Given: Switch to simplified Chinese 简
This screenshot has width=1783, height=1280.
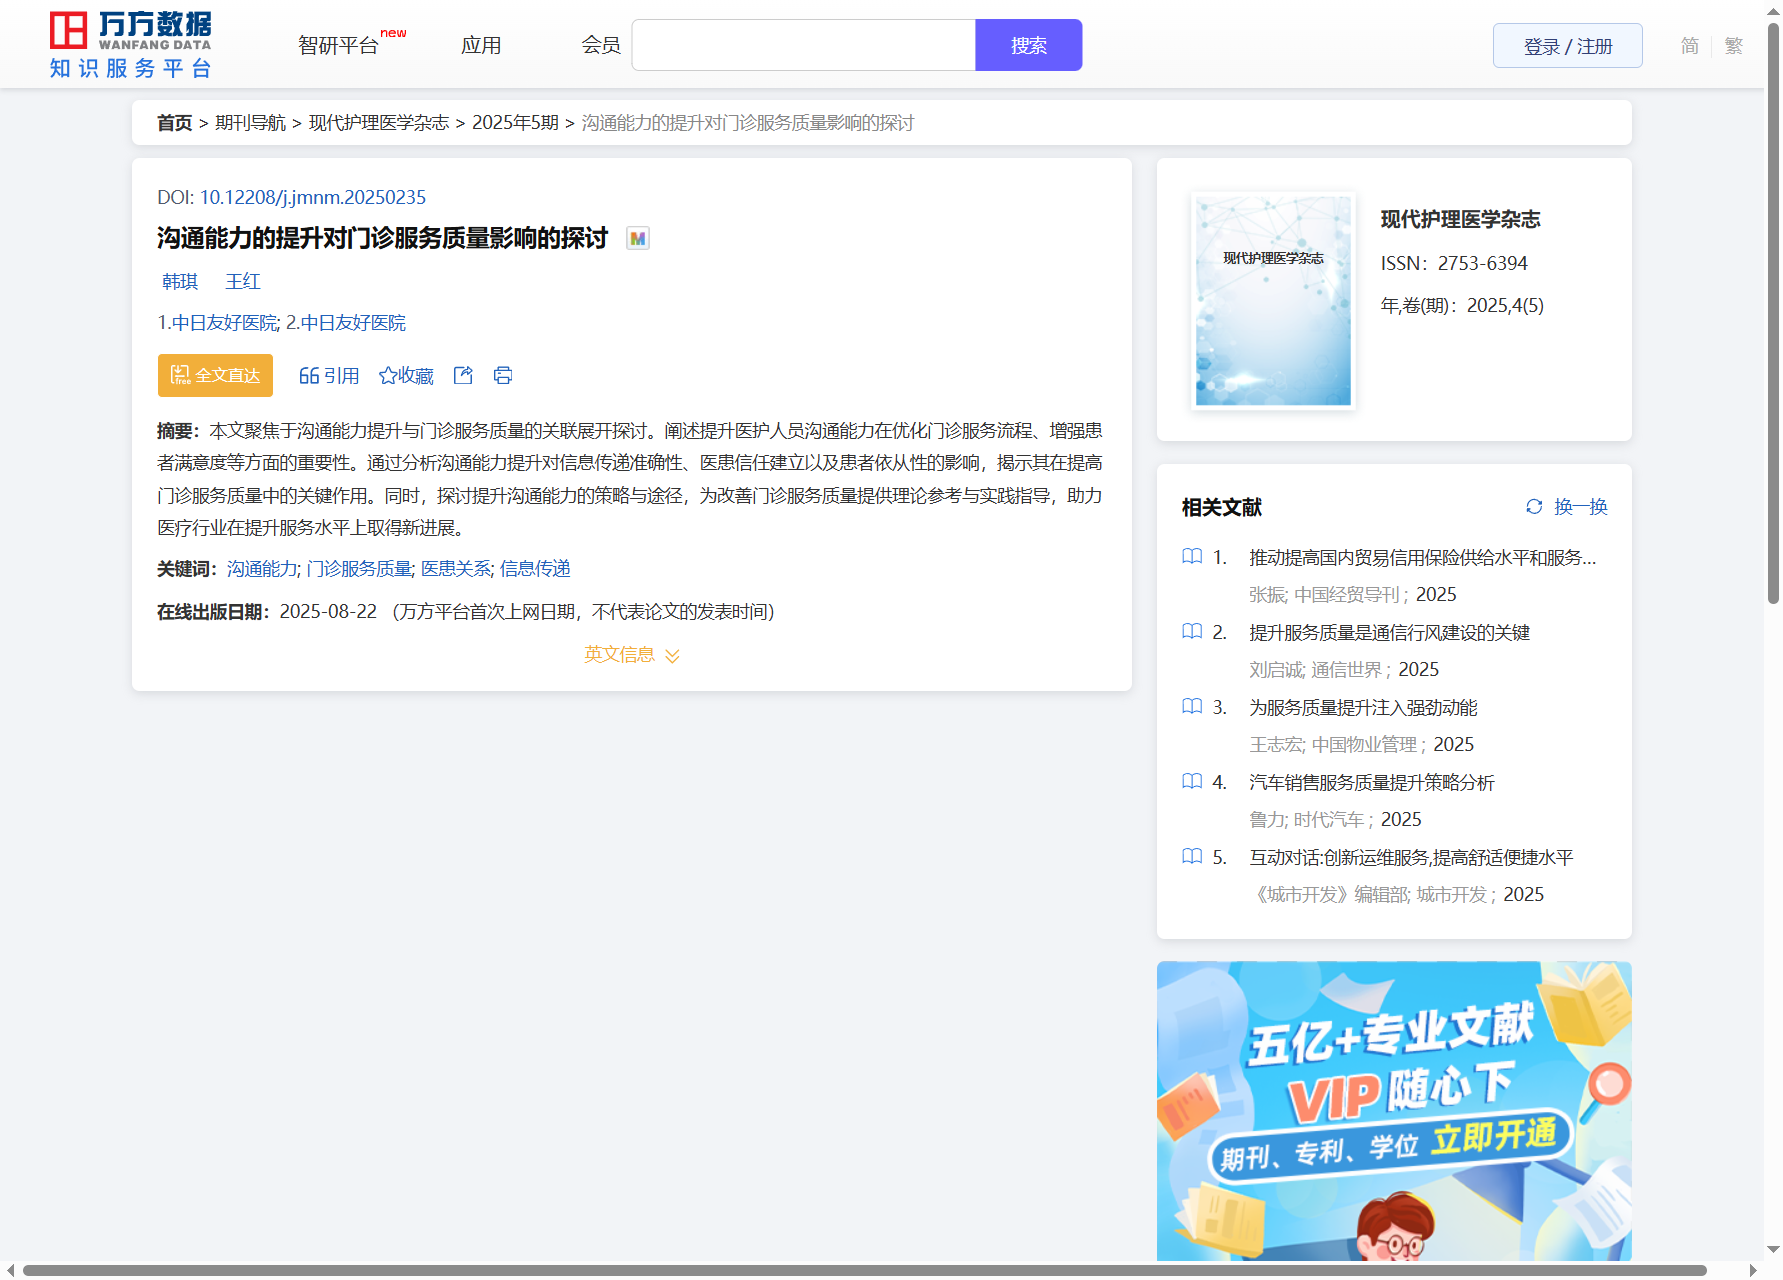Looking at the screenshot, I should 1689,46.
